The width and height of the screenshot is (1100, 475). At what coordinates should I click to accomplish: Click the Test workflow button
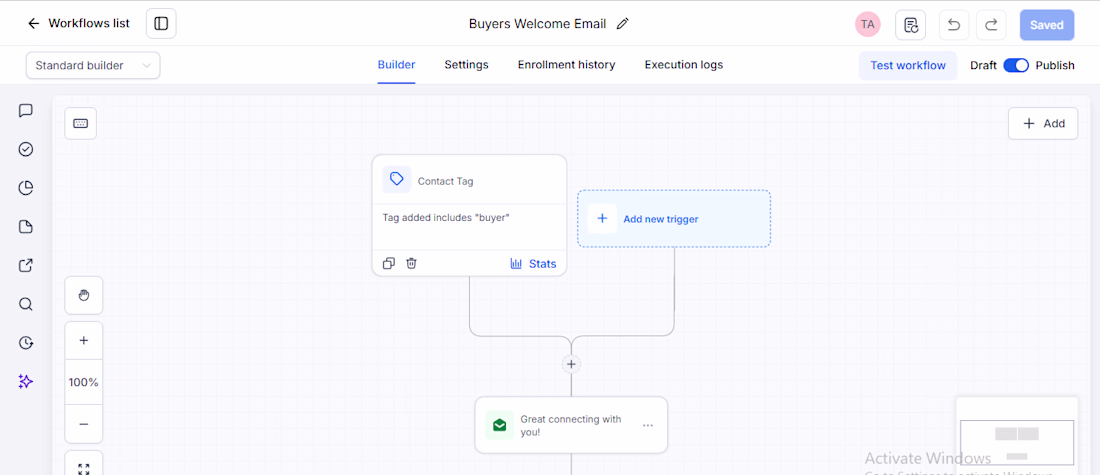(908, 65)
